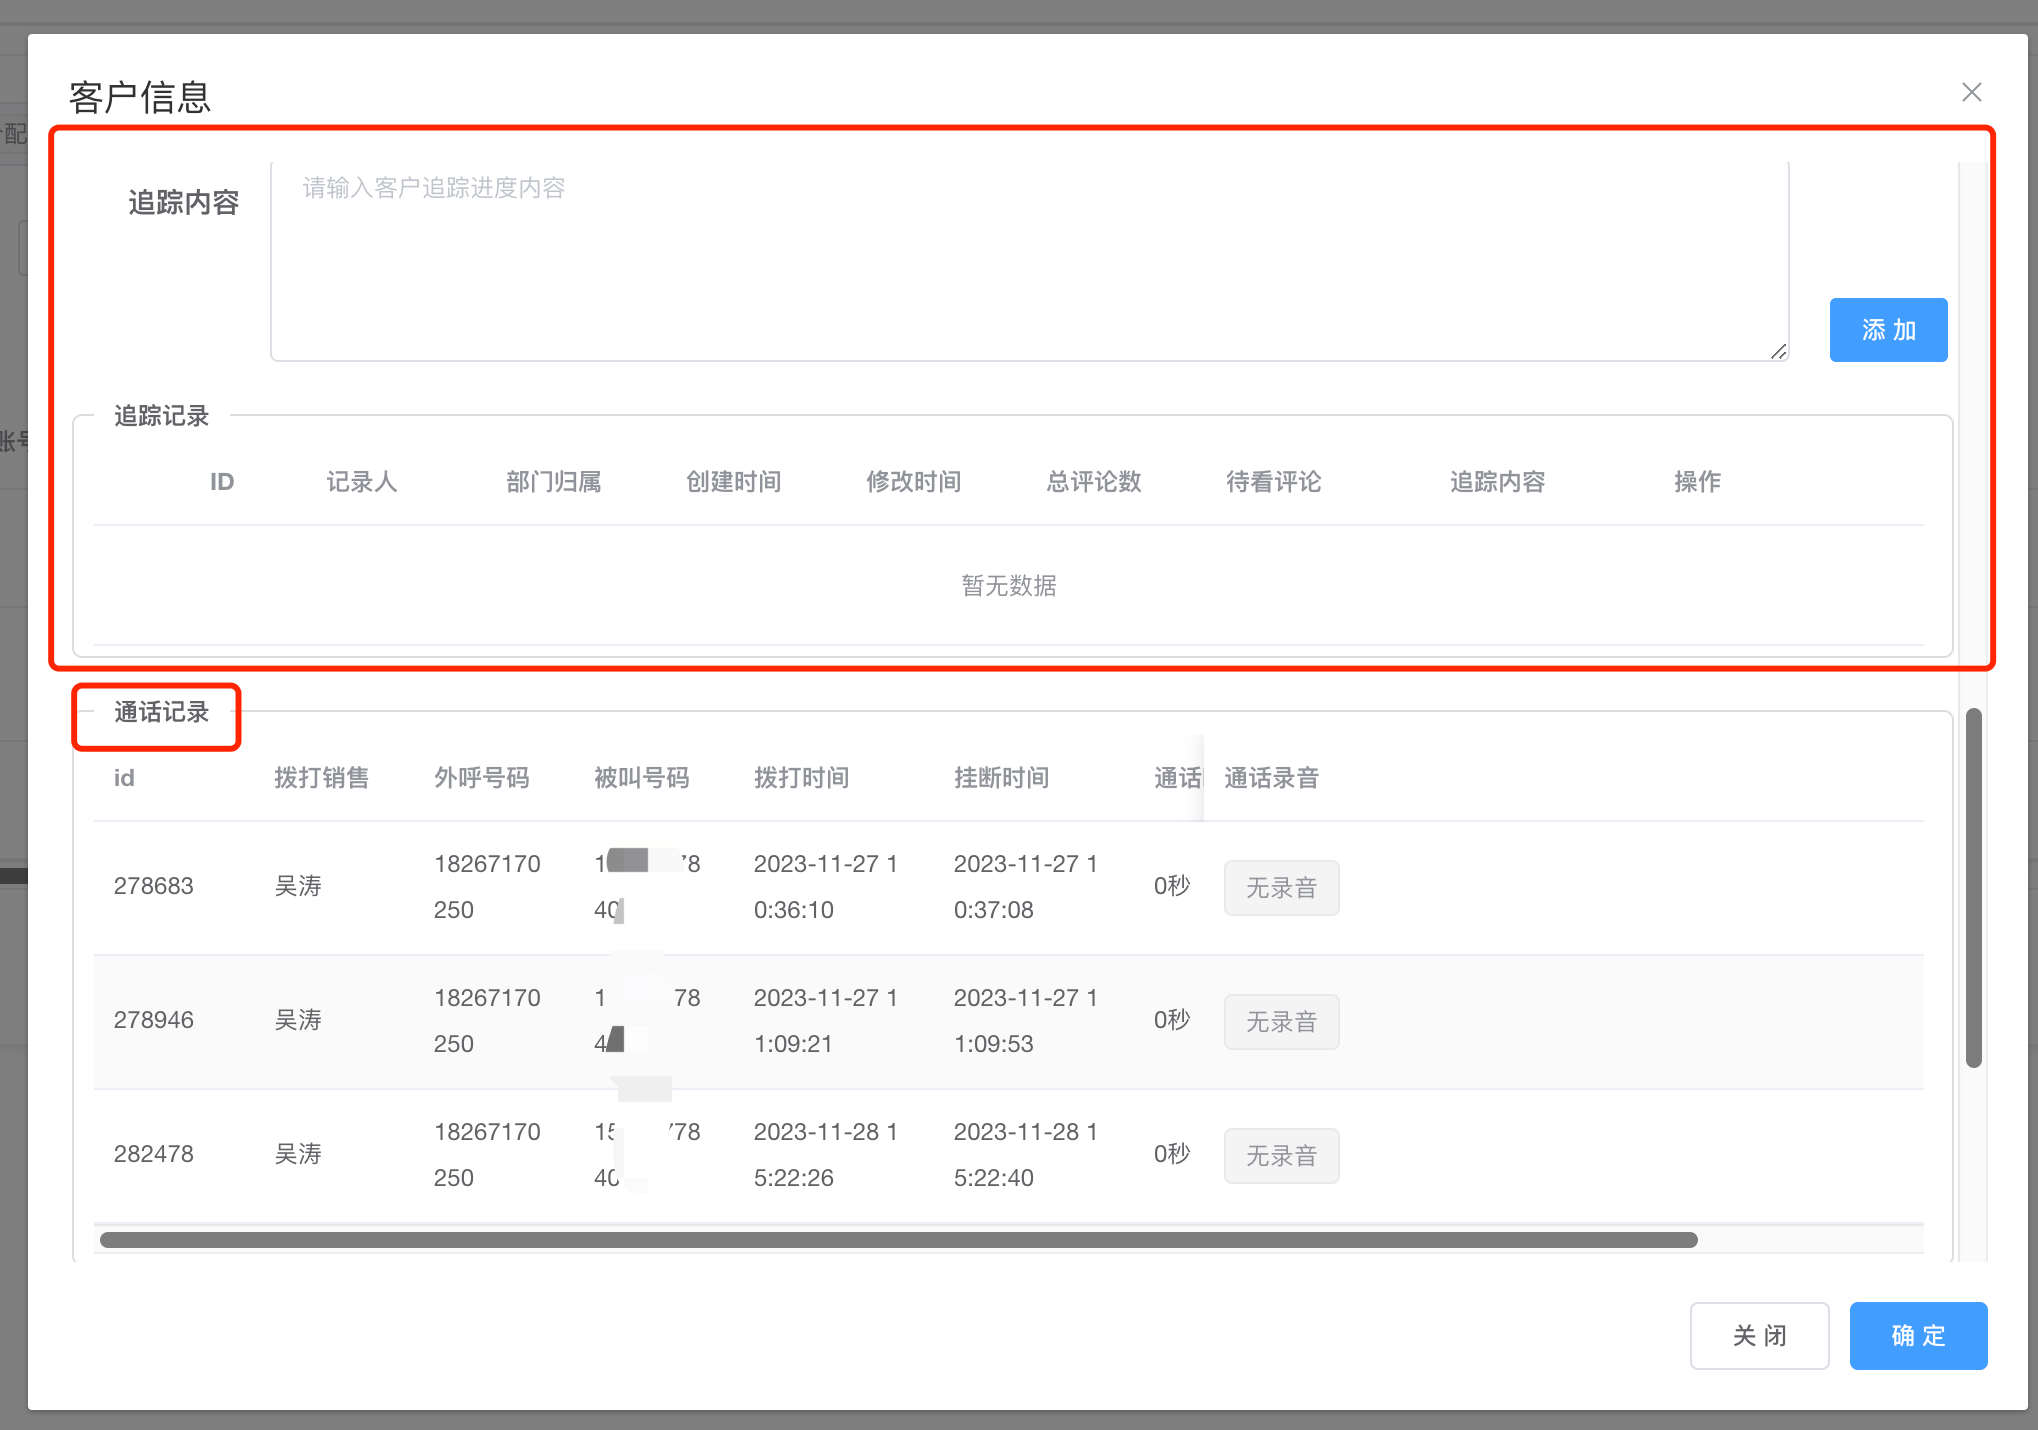Click the textarea resize handle corner
Image resolution: width=2038 pixels, height=1430 pixels.
pos(1778,351)
